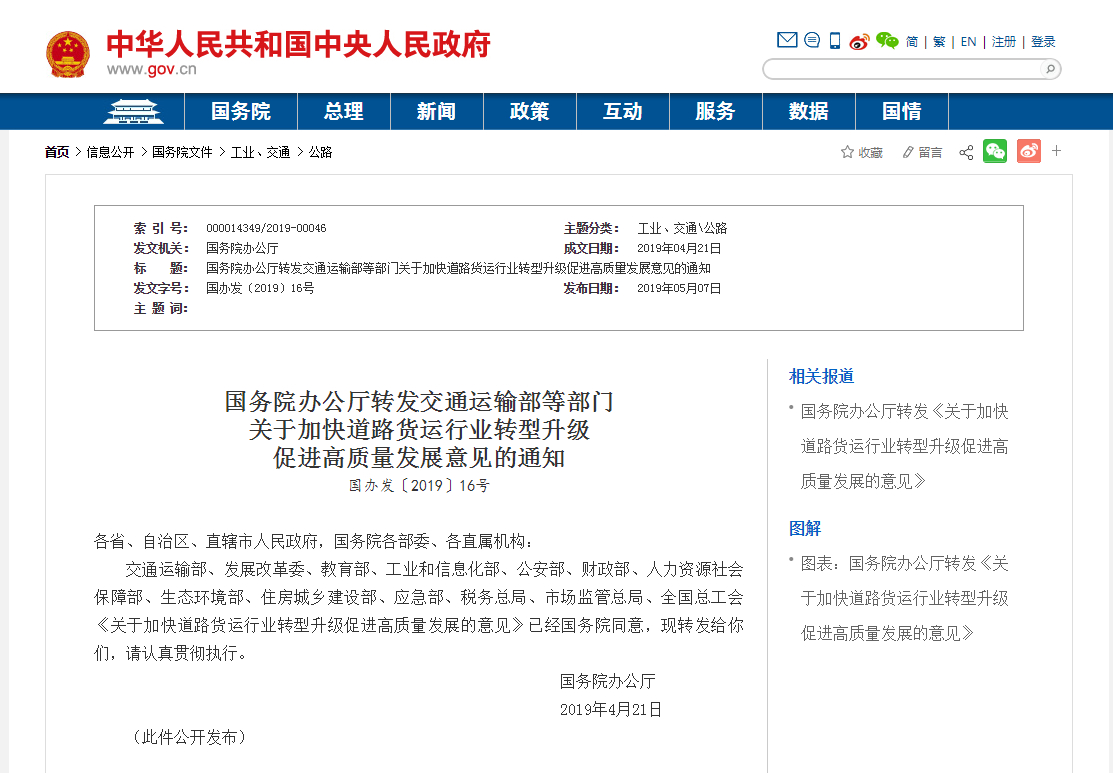Go to the 数据 navigation section

[x=808, y=111]
